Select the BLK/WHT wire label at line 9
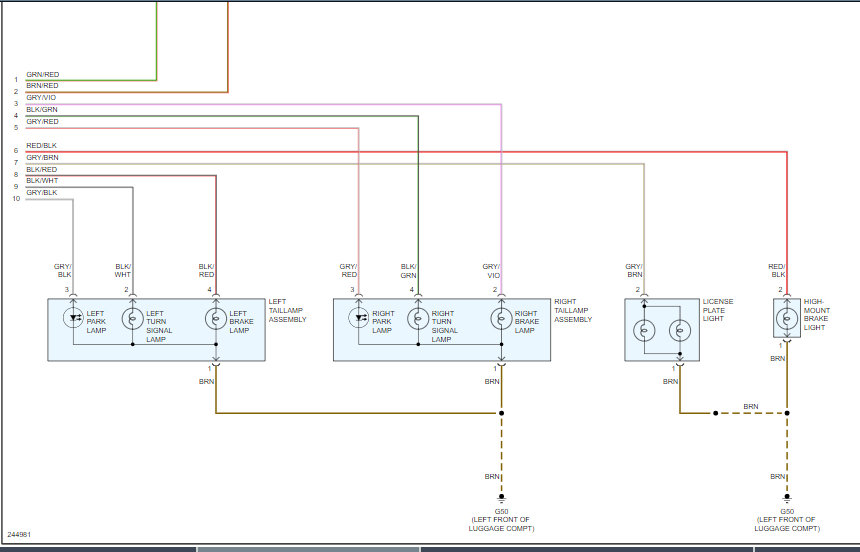 click(42, 181)
